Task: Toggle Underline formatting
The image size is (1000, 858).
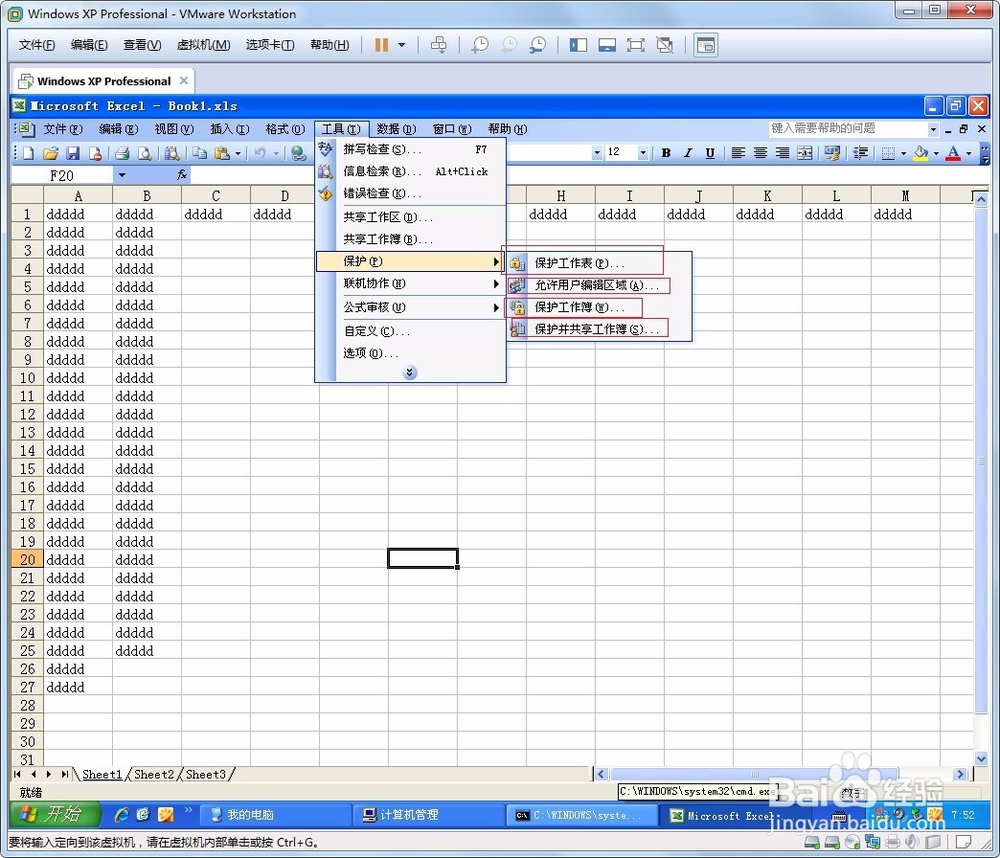Action: point(710,152)
